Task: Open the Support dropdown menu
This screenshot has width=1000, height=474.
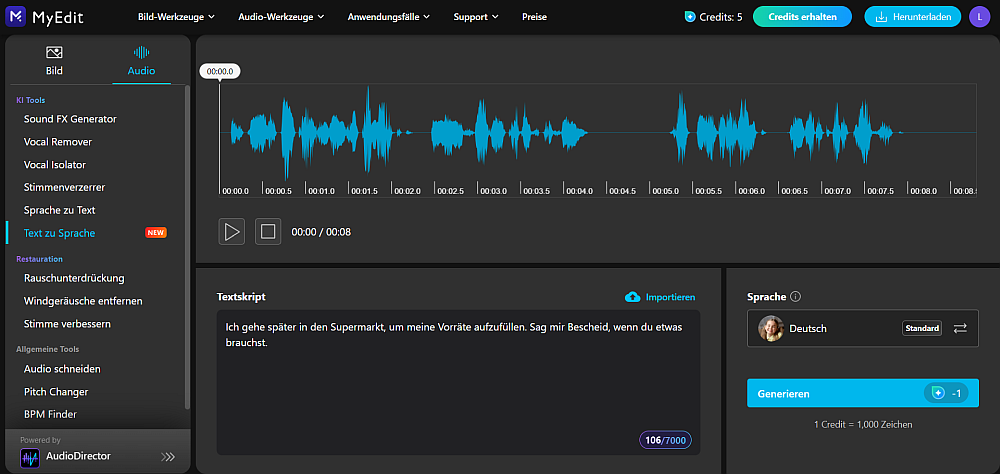Action: click(476, 17)
